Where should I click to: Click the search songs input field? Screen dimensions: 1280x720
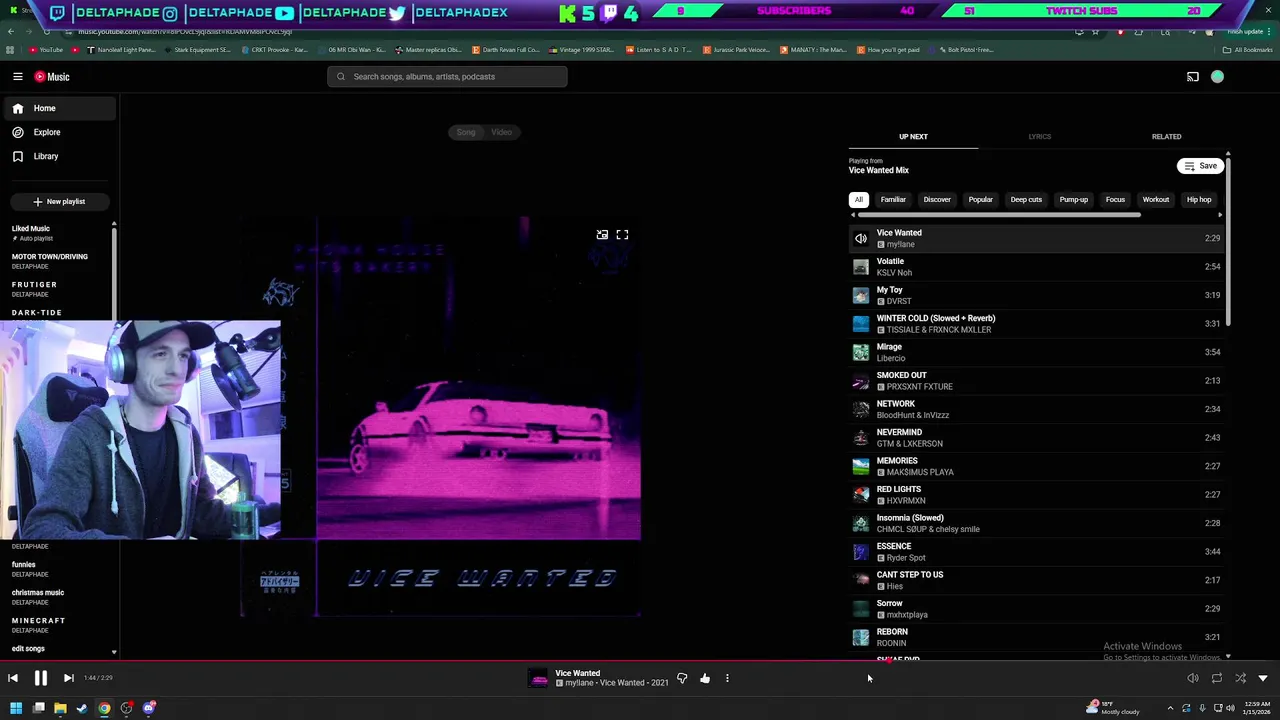(447, 77)
